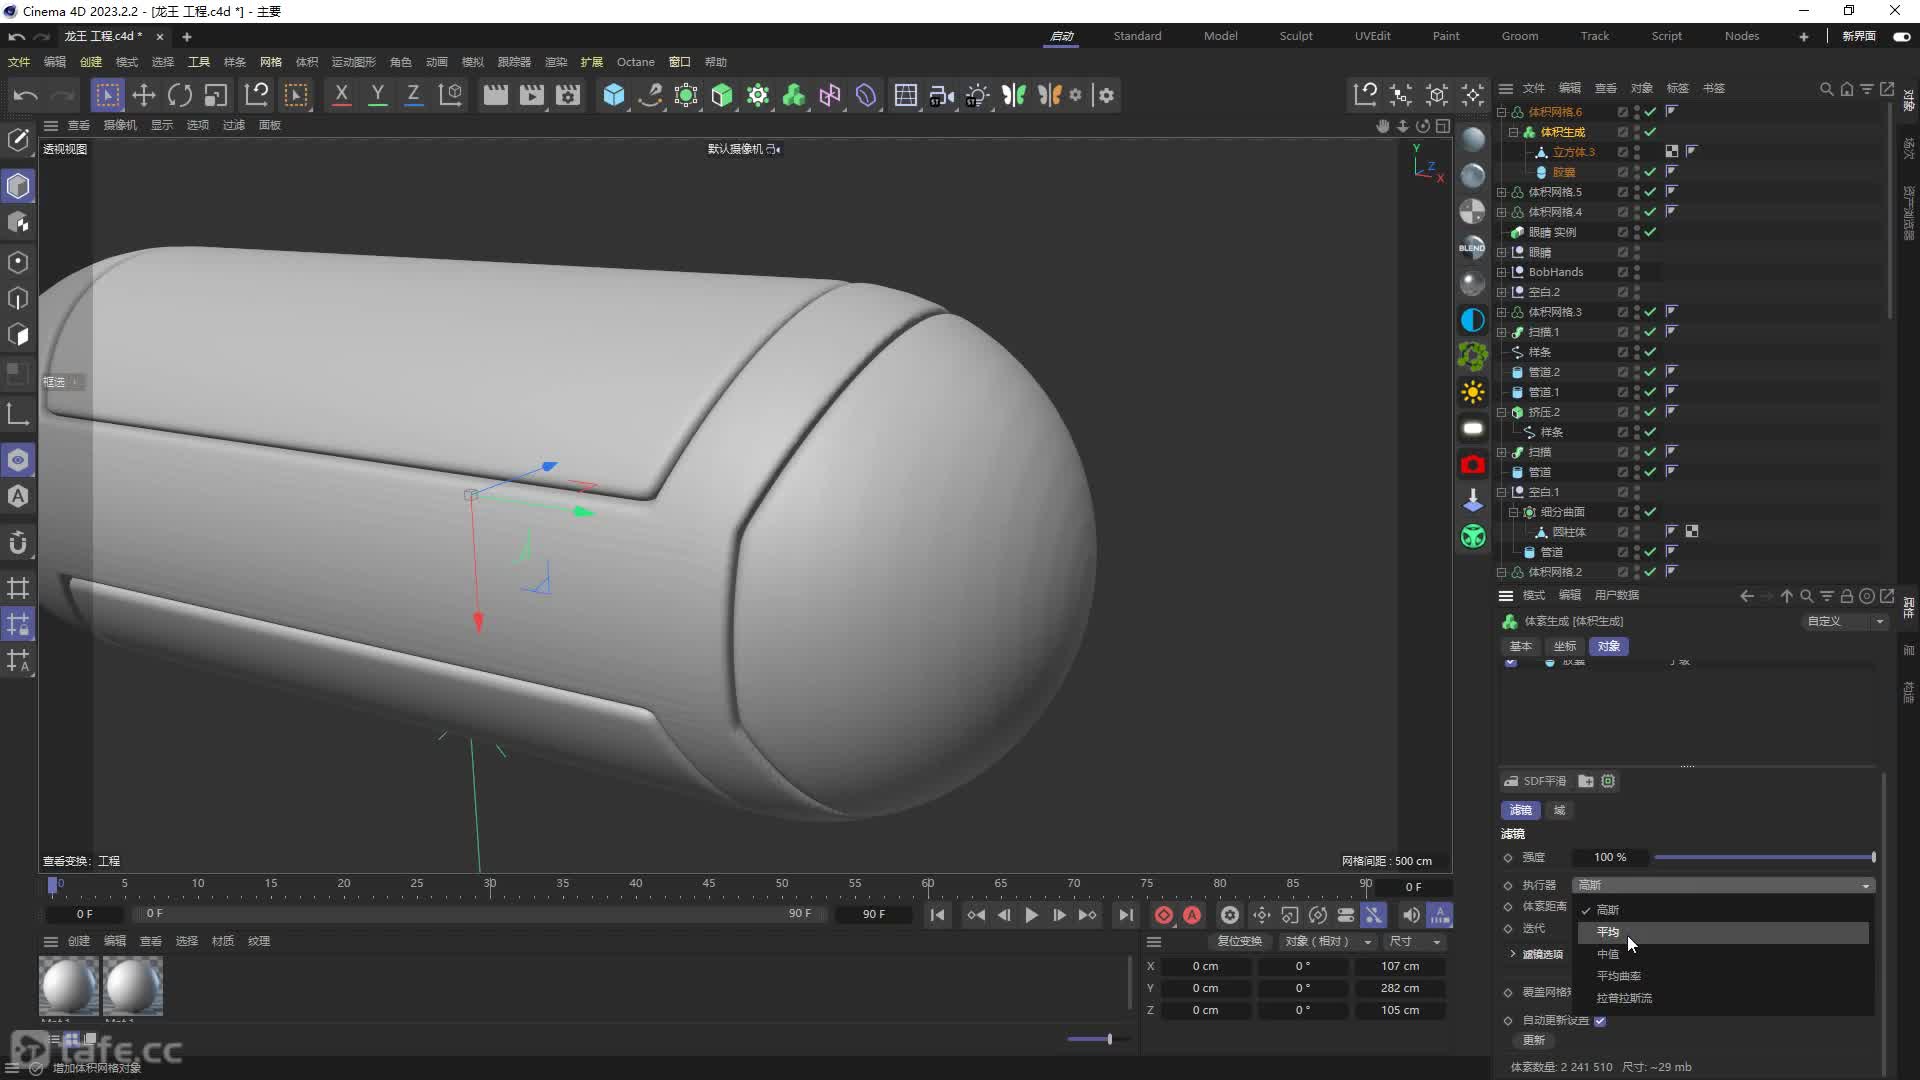Open the 自定义 mode dropdown
The image size is (1920, 1080).
click(x=1845, y=621)
